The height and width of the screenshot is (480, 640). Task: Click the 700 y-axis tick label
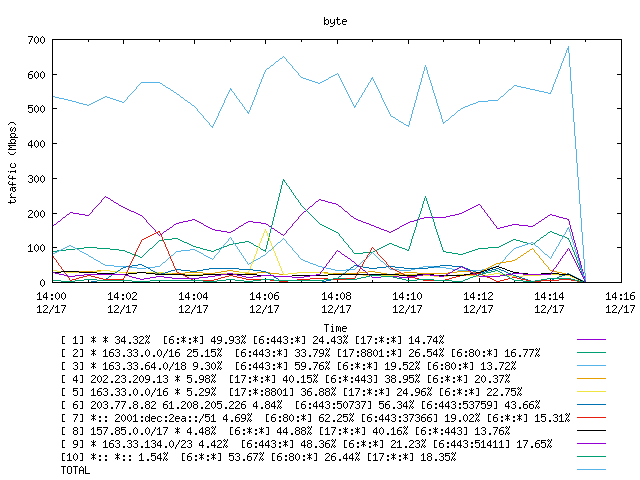point(36,40)
